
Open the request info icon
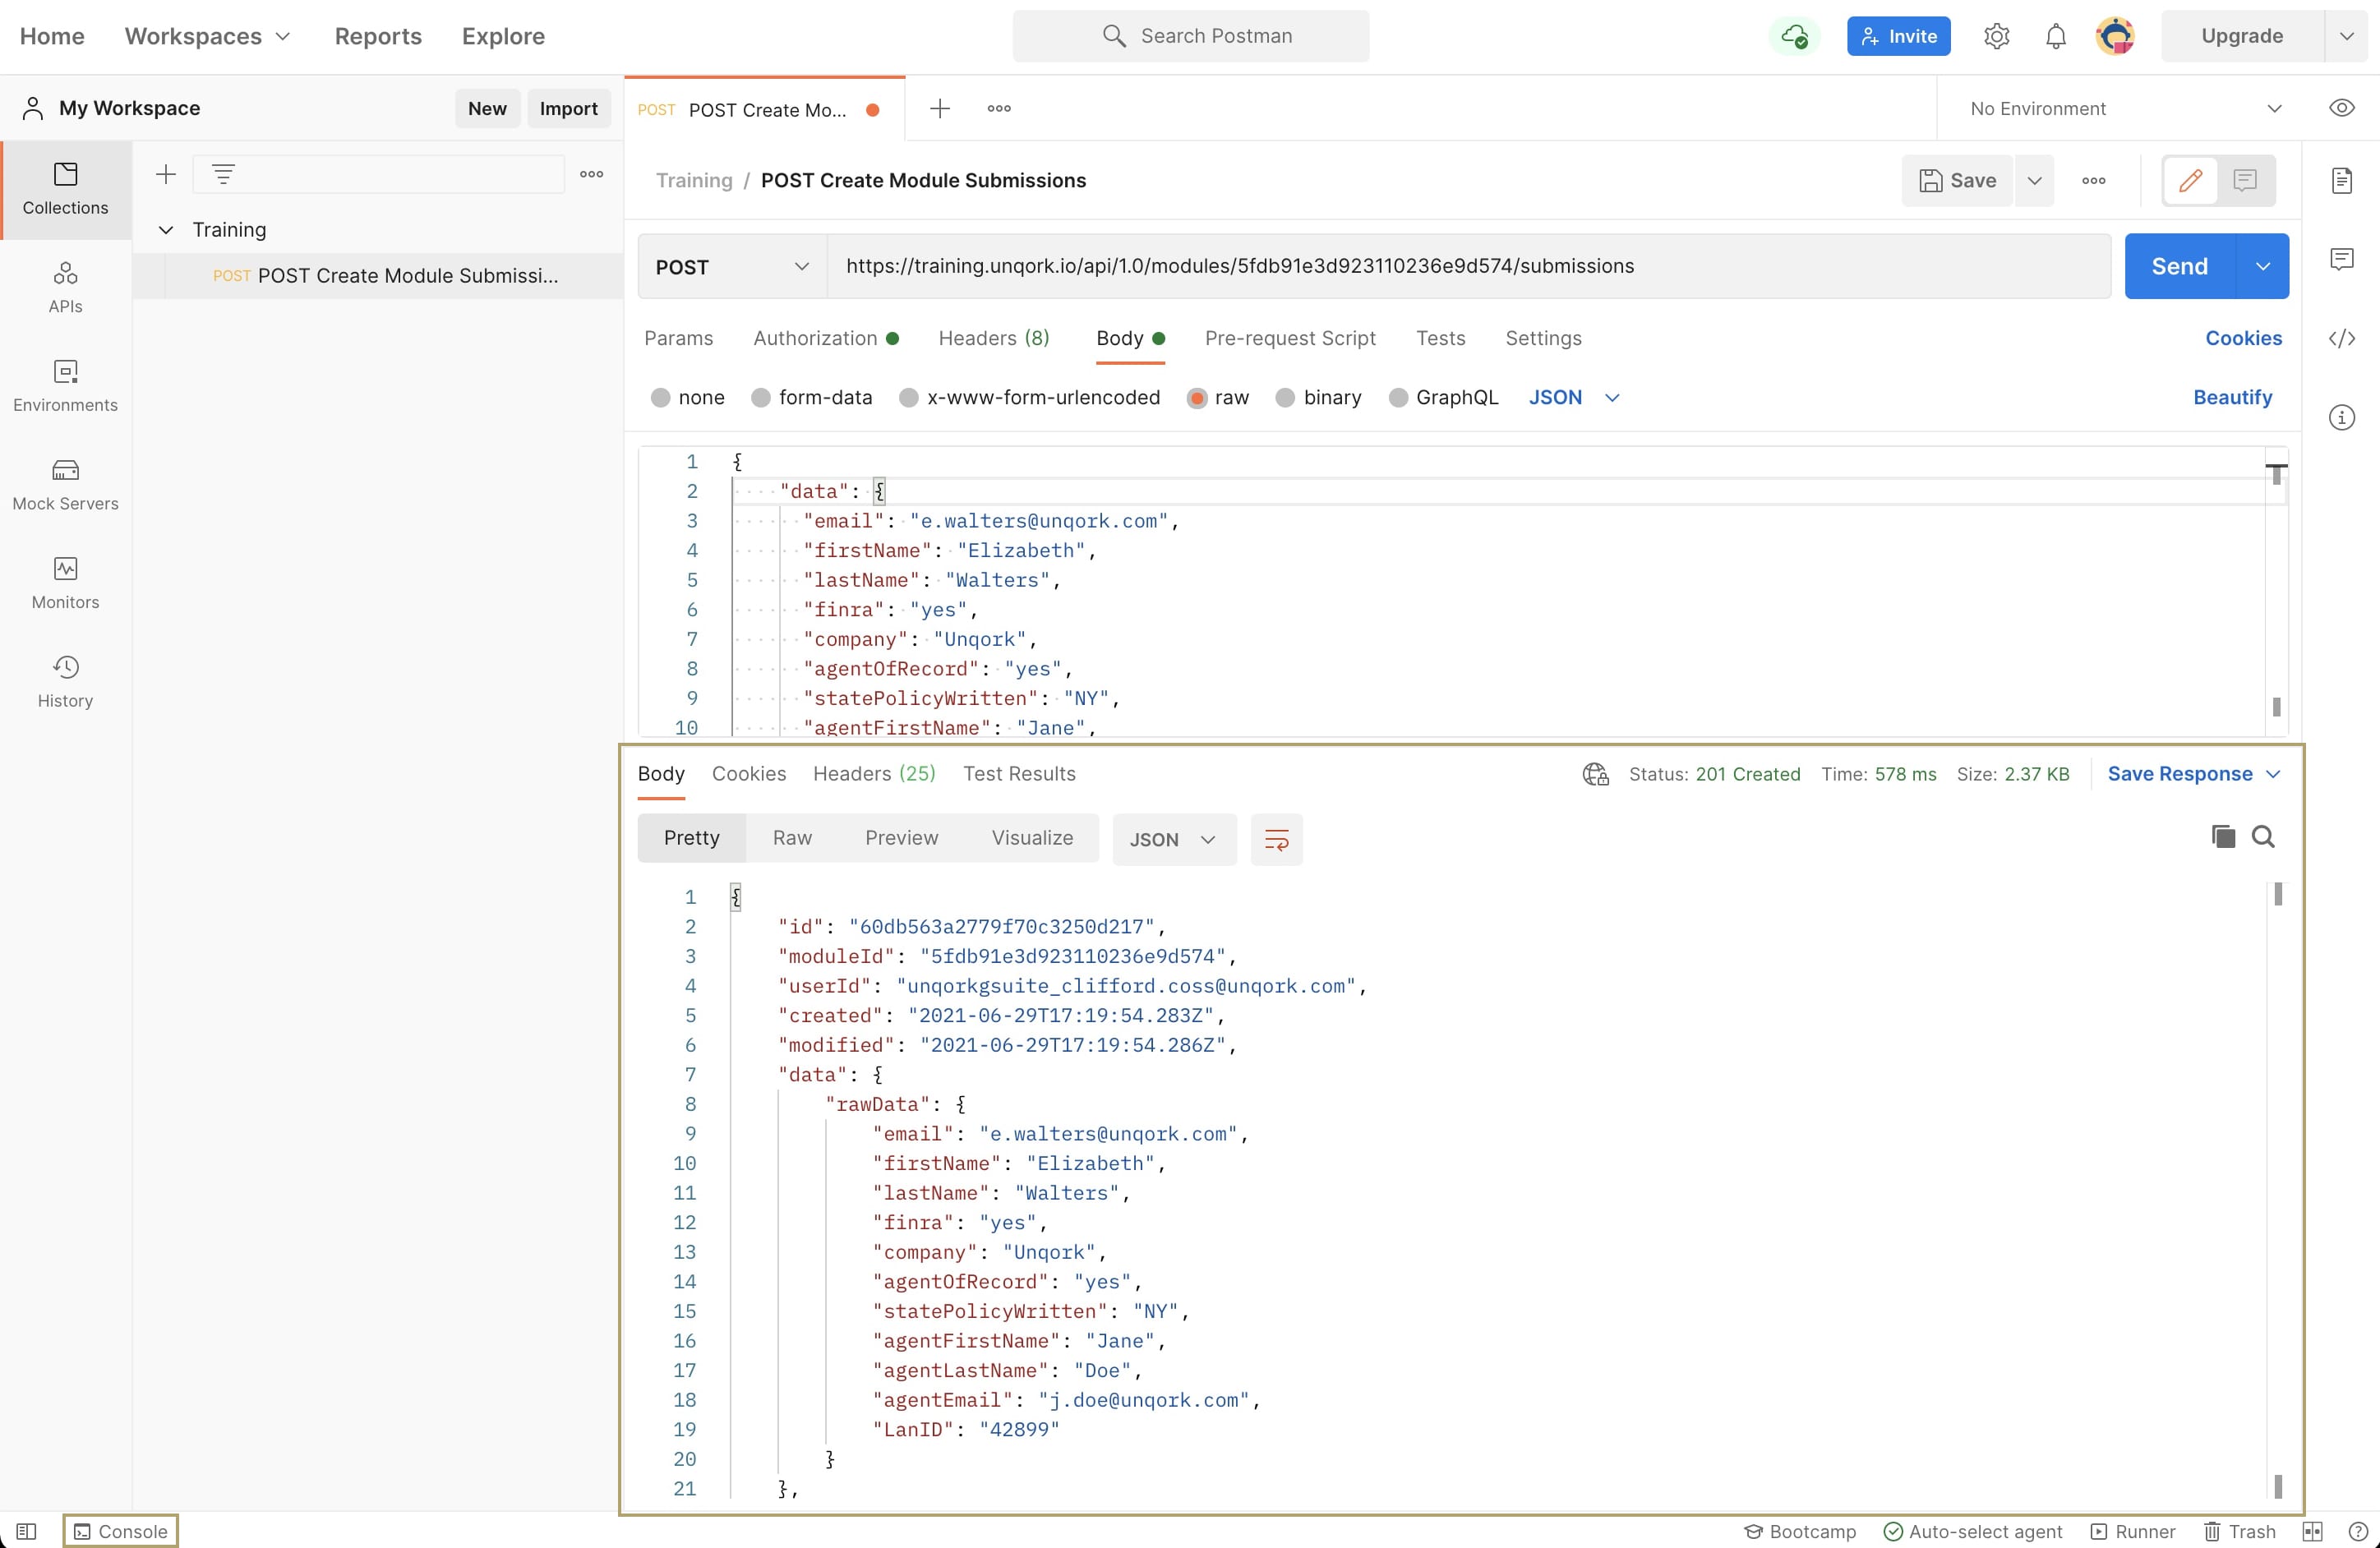coord(2341,417)
